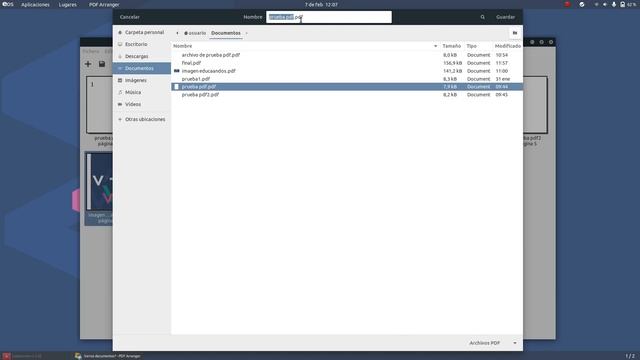
Task: Select file archivo de prueba pdf.pdf
Action: (211, 55)
